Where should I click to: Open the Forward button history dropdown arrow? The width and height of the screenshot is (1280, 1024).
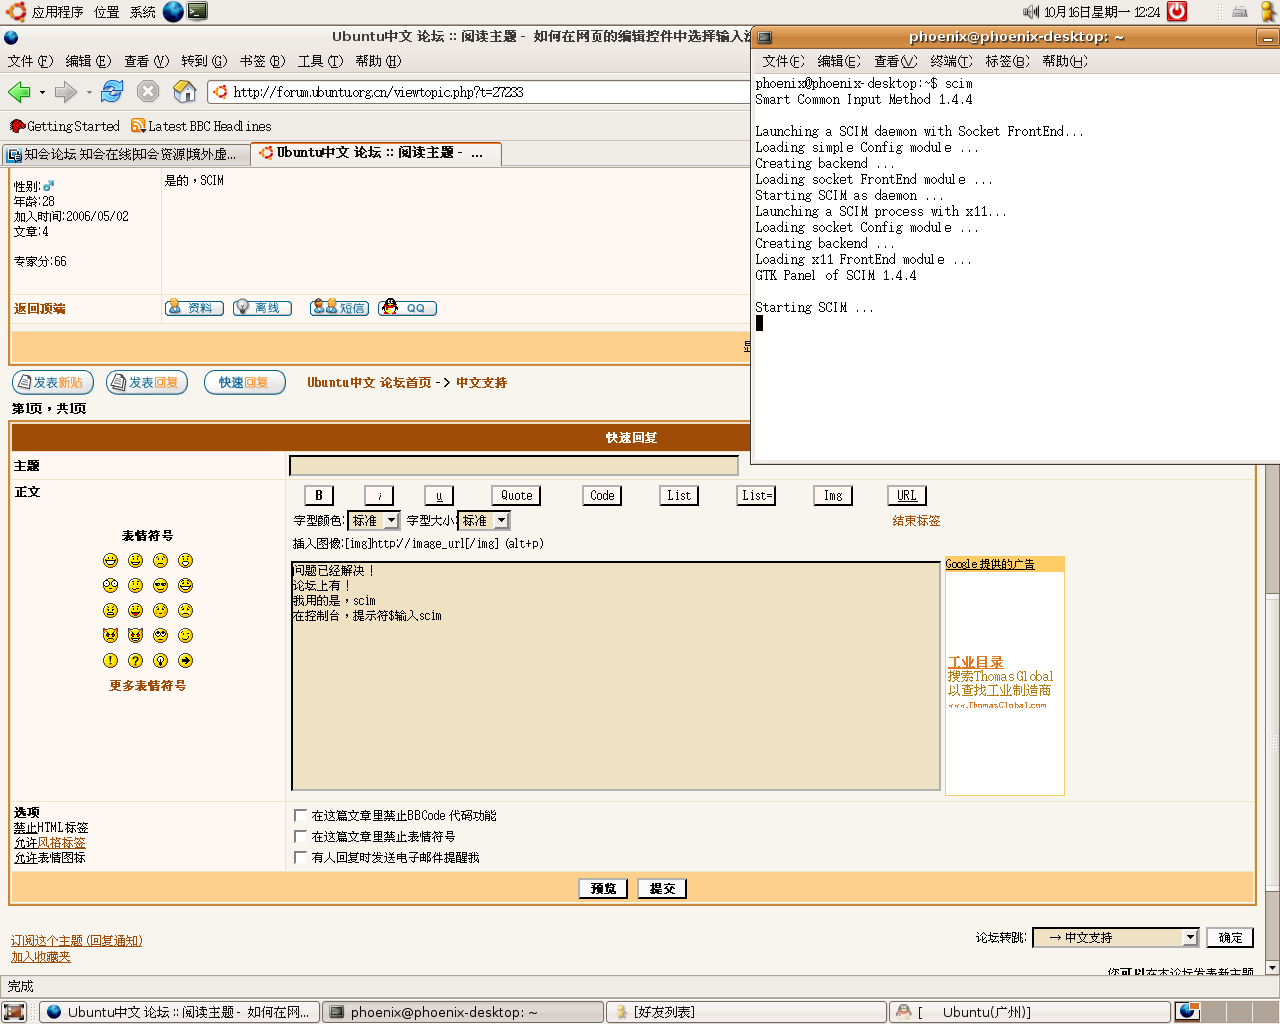(x=89, y=92)
